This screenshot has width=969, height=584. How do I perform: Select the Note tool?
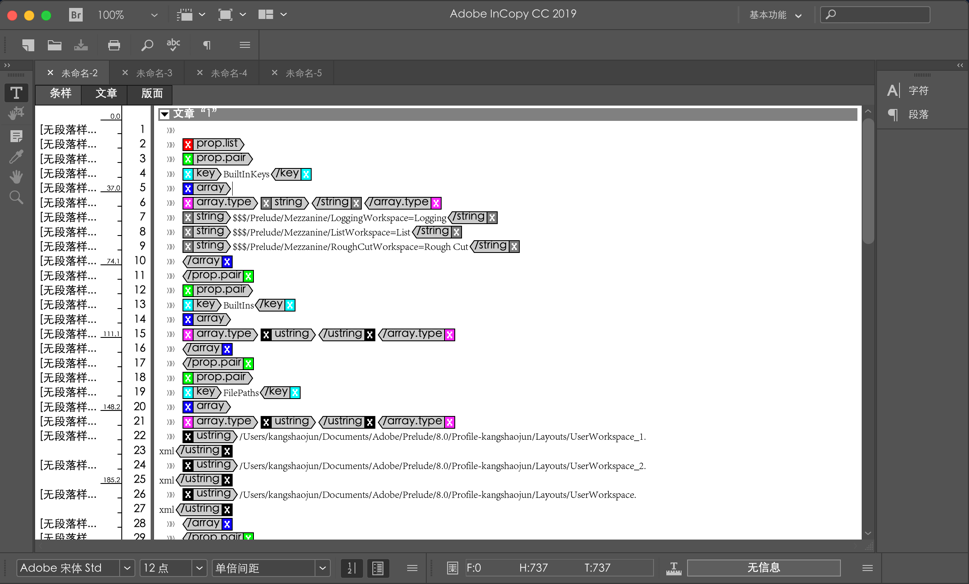pyautogui.click(x=16, y=136)
